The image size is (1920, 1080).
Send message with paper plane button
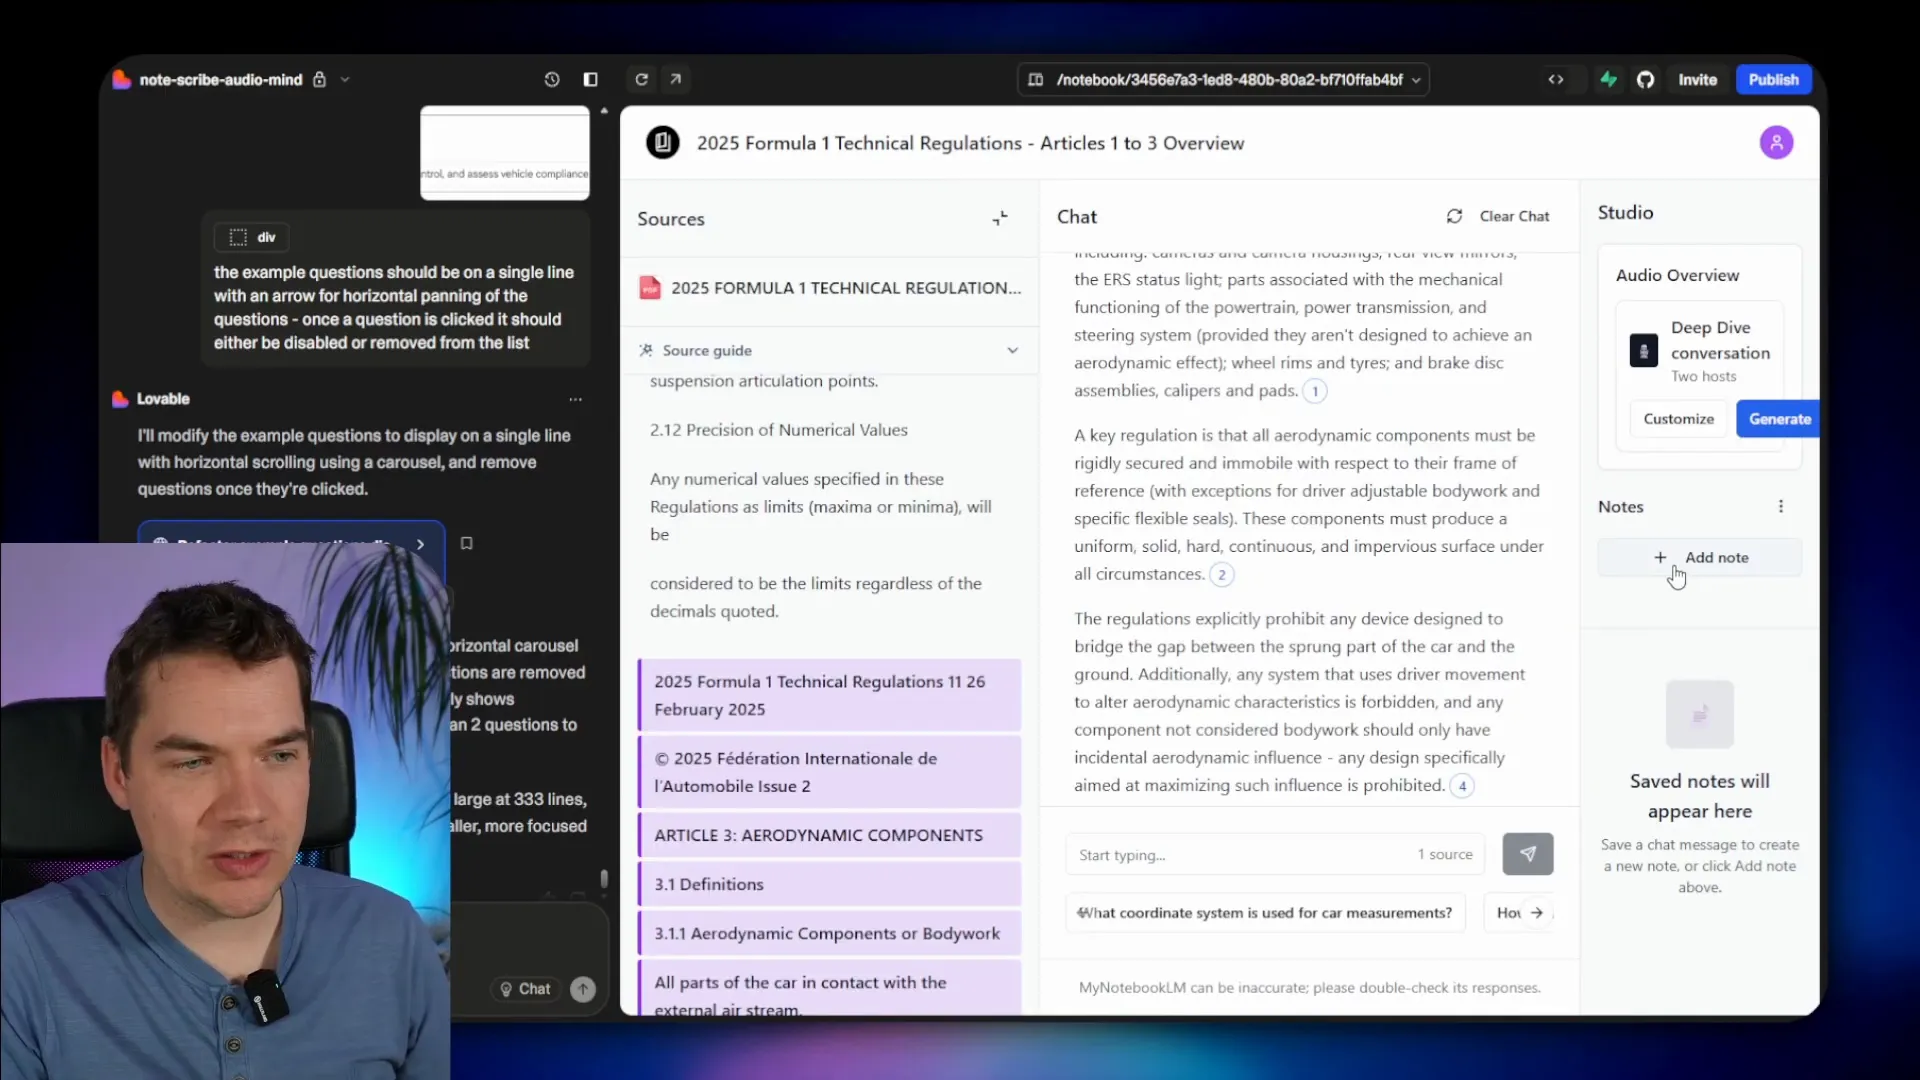[x=1527, y=854]
